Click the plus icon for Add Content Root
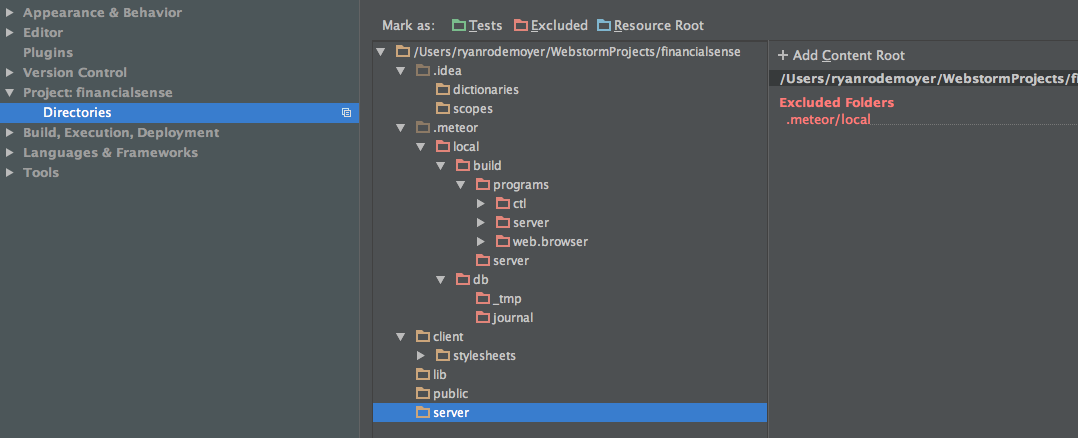 pos(783,56)
